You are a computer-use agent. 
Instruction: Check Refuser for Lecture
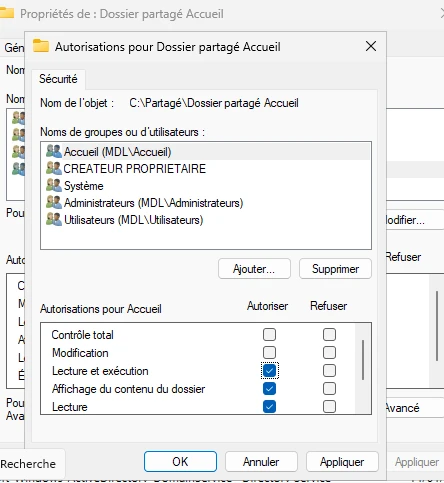click(329, 406)
